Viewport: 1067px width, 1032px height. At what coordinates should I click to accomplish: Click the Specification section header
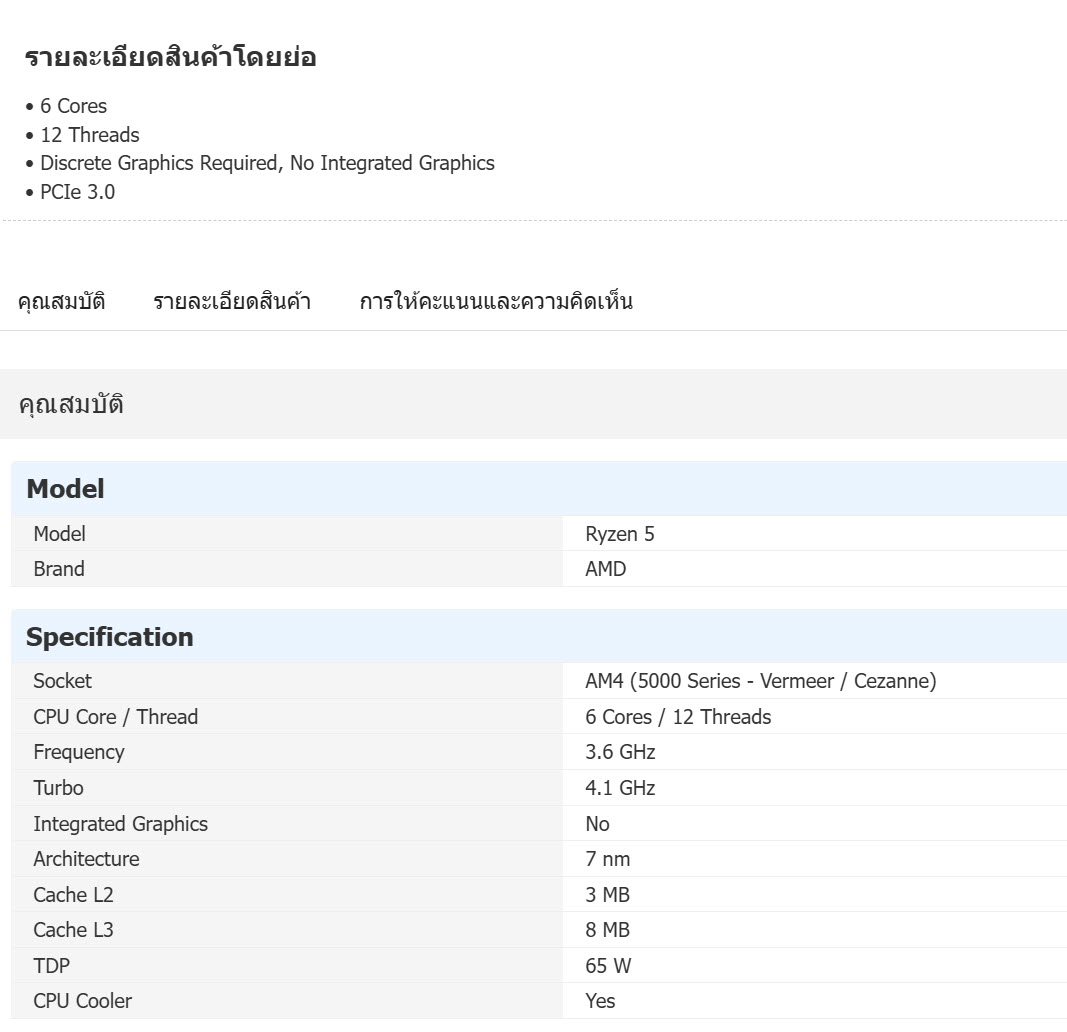coord(110,637)
